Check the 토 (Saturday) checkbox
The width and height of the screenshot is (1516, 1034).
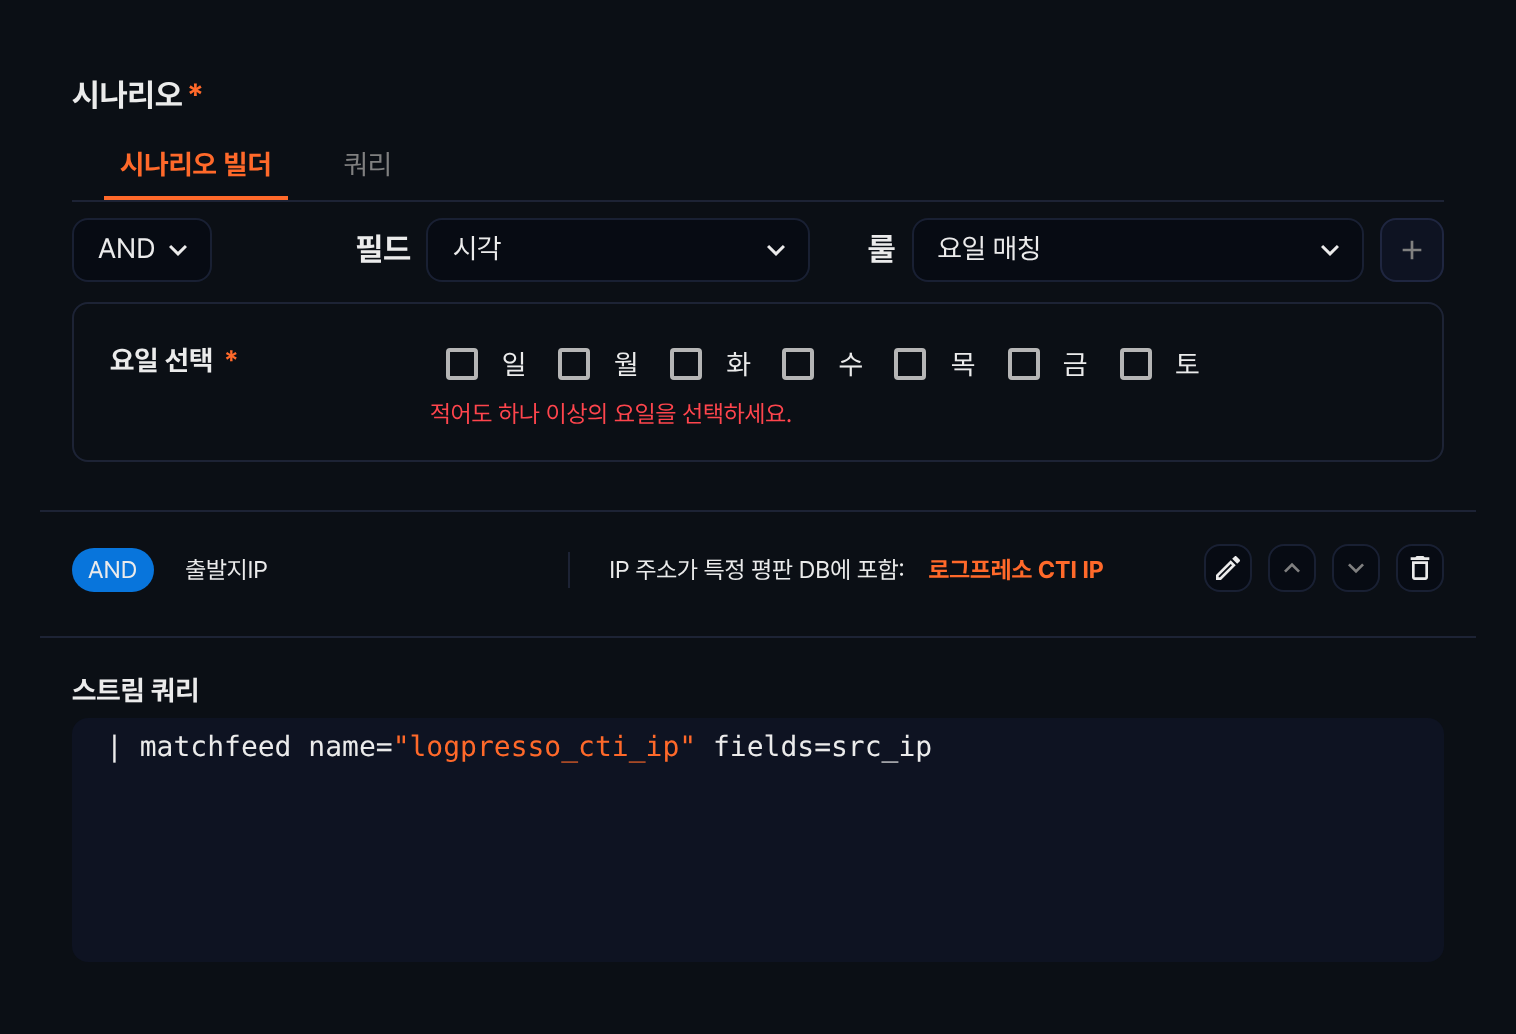1136,364
